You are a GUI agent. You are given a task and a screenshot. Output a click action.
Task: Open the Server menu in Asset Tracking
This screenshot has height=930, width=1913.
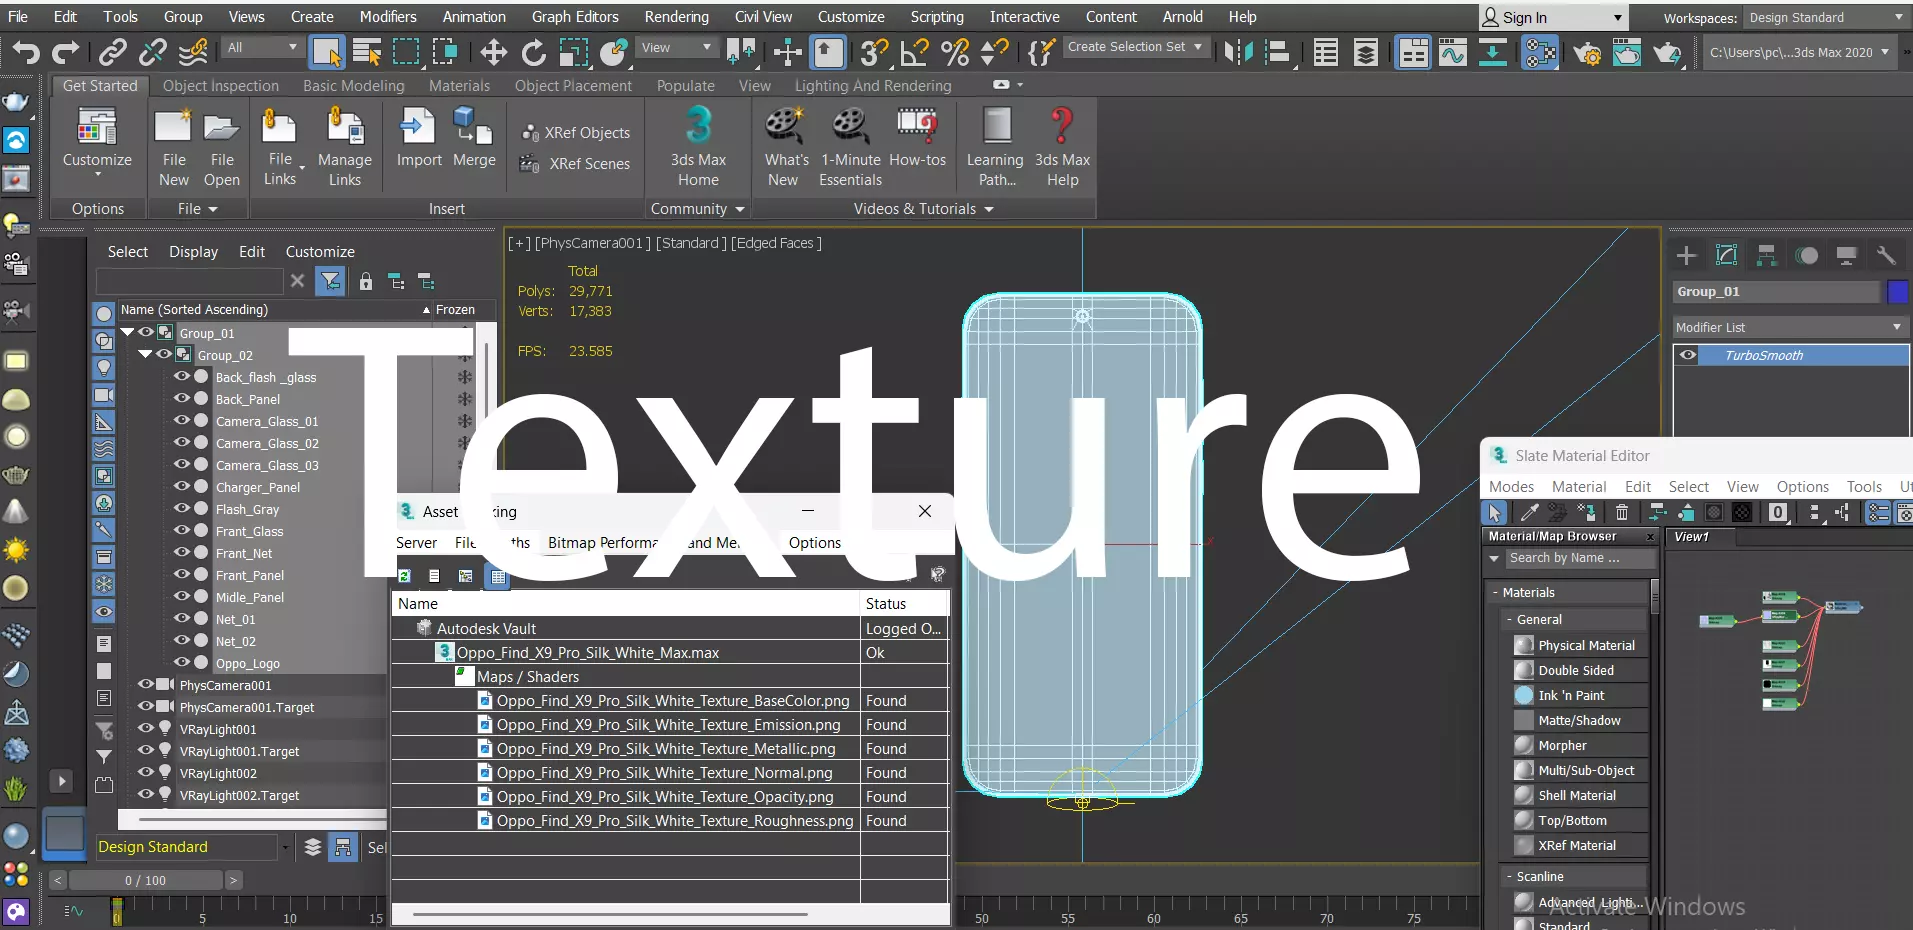pos(416,543)
